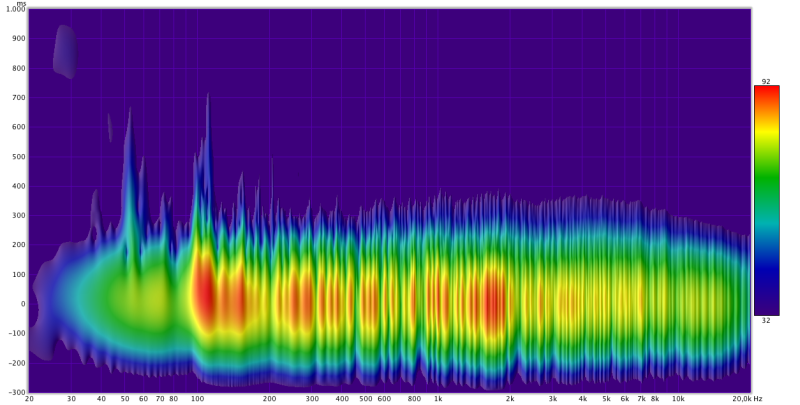Click the 8k label on frequency axis
Viewport: 800px width, 405px height.
(655, 399)
